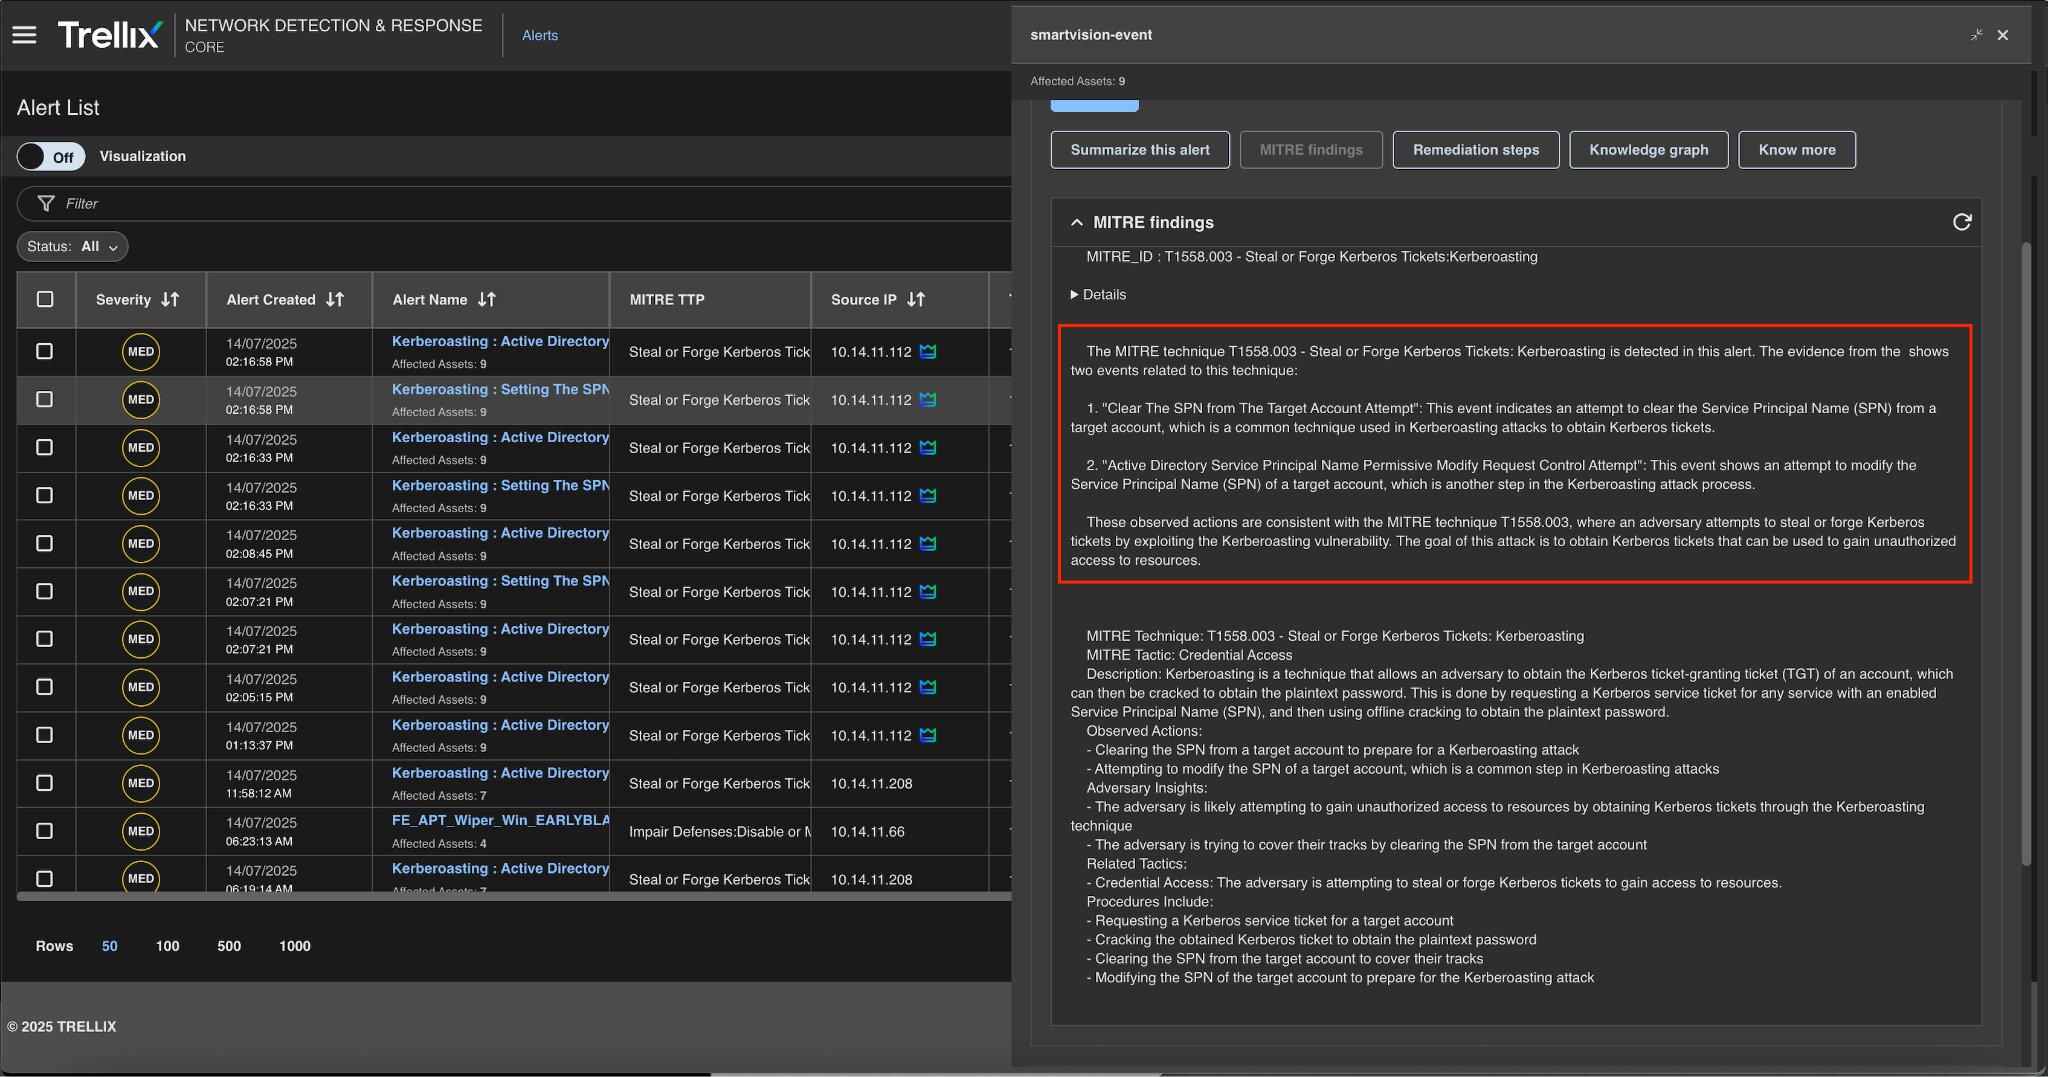Image resolution: width=2048 pixels, height=1077 pixels.
Task: Show 100 rows per page
Action: (167, 946)
